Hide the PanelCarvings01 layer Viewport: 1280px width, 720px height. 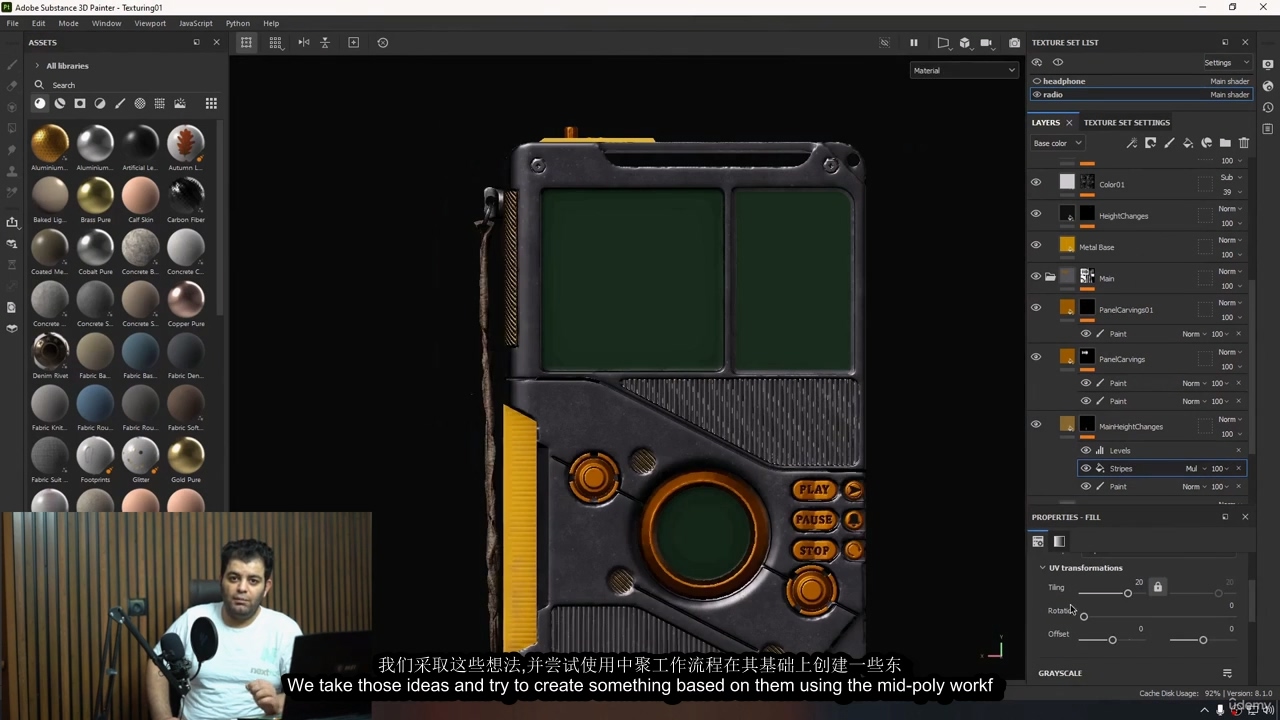point(1036,307)
